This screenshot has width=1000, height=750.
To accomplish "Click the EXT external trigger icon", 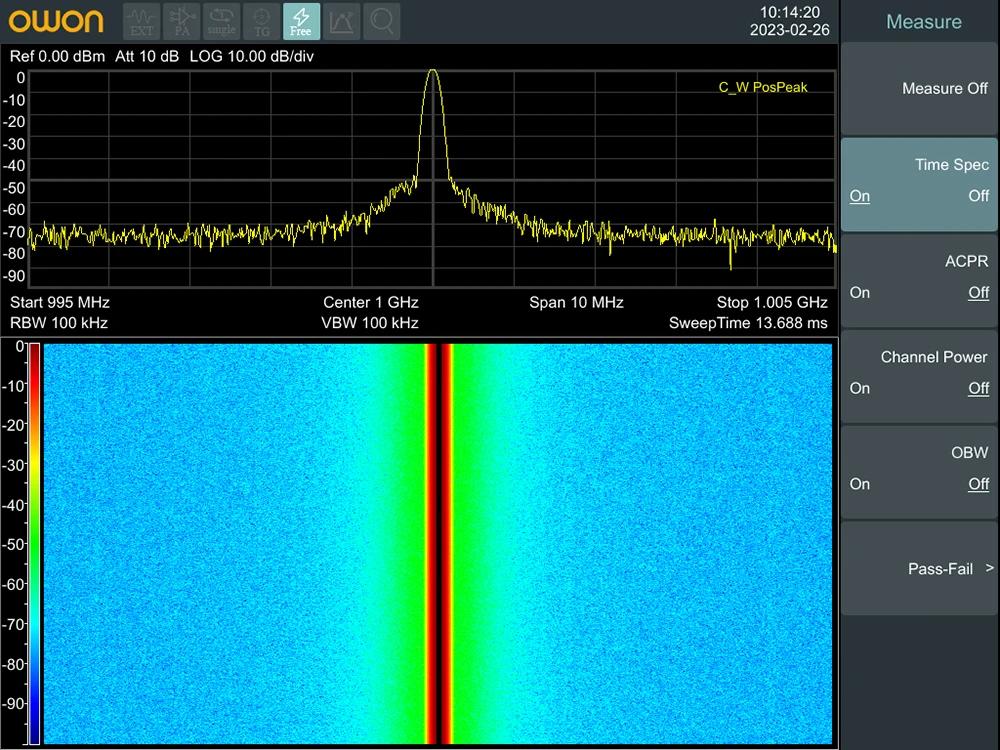I will click(x=142, y=21).
